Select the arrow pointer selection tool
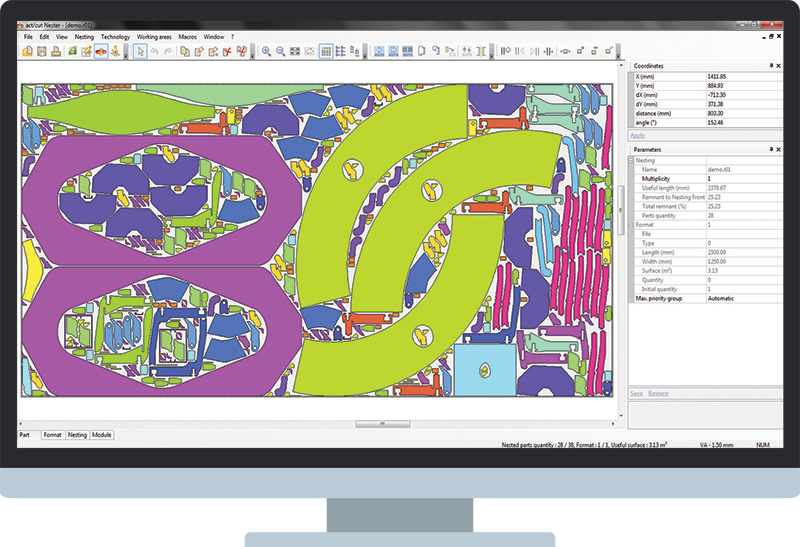800x547 pixels. point(140,51)
